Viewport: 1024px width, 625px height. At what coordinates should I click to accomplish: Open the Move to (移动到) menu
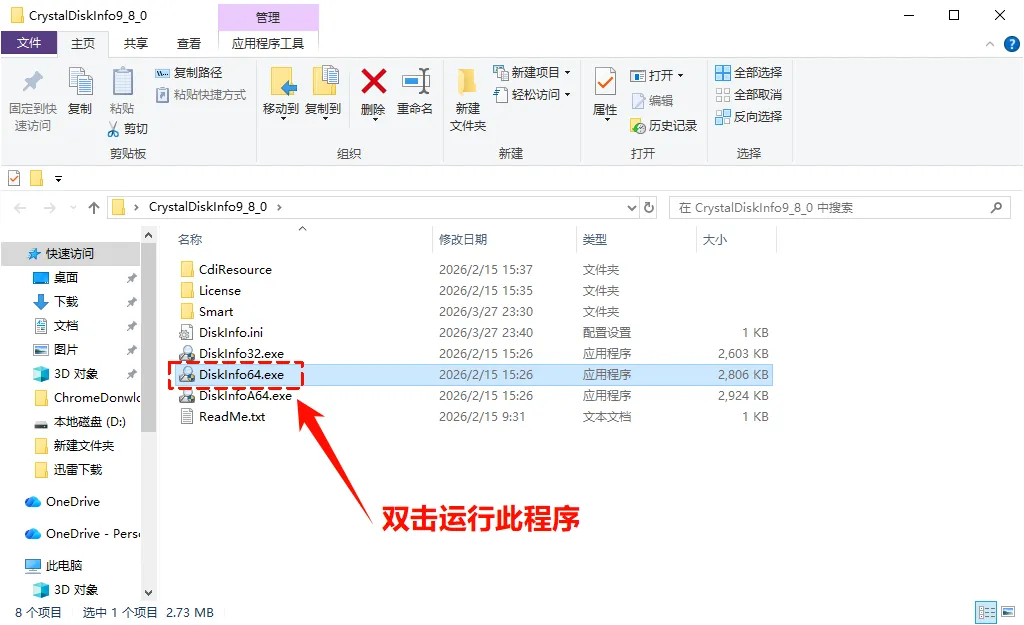click(281, 93)
